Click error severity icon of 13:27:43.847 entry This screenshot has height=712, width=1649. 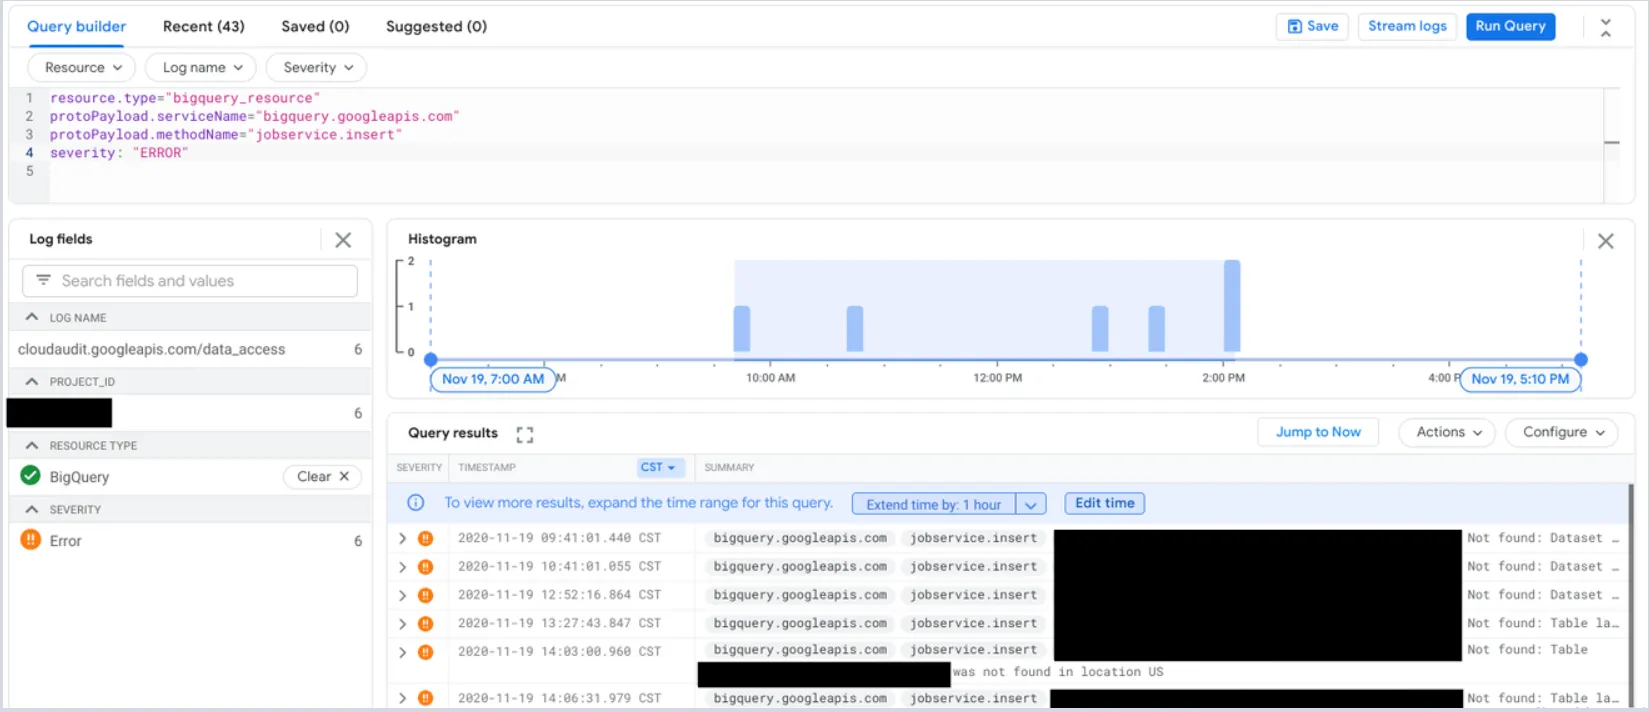click(426, 623)
